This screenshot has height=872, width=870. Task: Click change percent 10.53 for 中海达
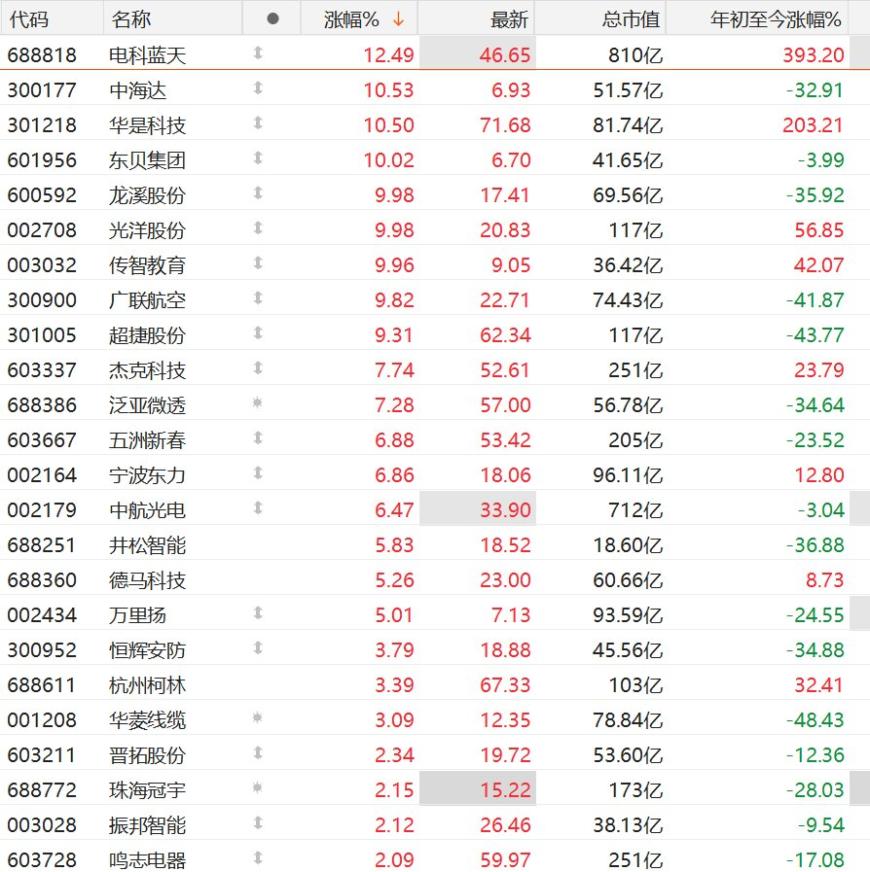click(389, 90)
